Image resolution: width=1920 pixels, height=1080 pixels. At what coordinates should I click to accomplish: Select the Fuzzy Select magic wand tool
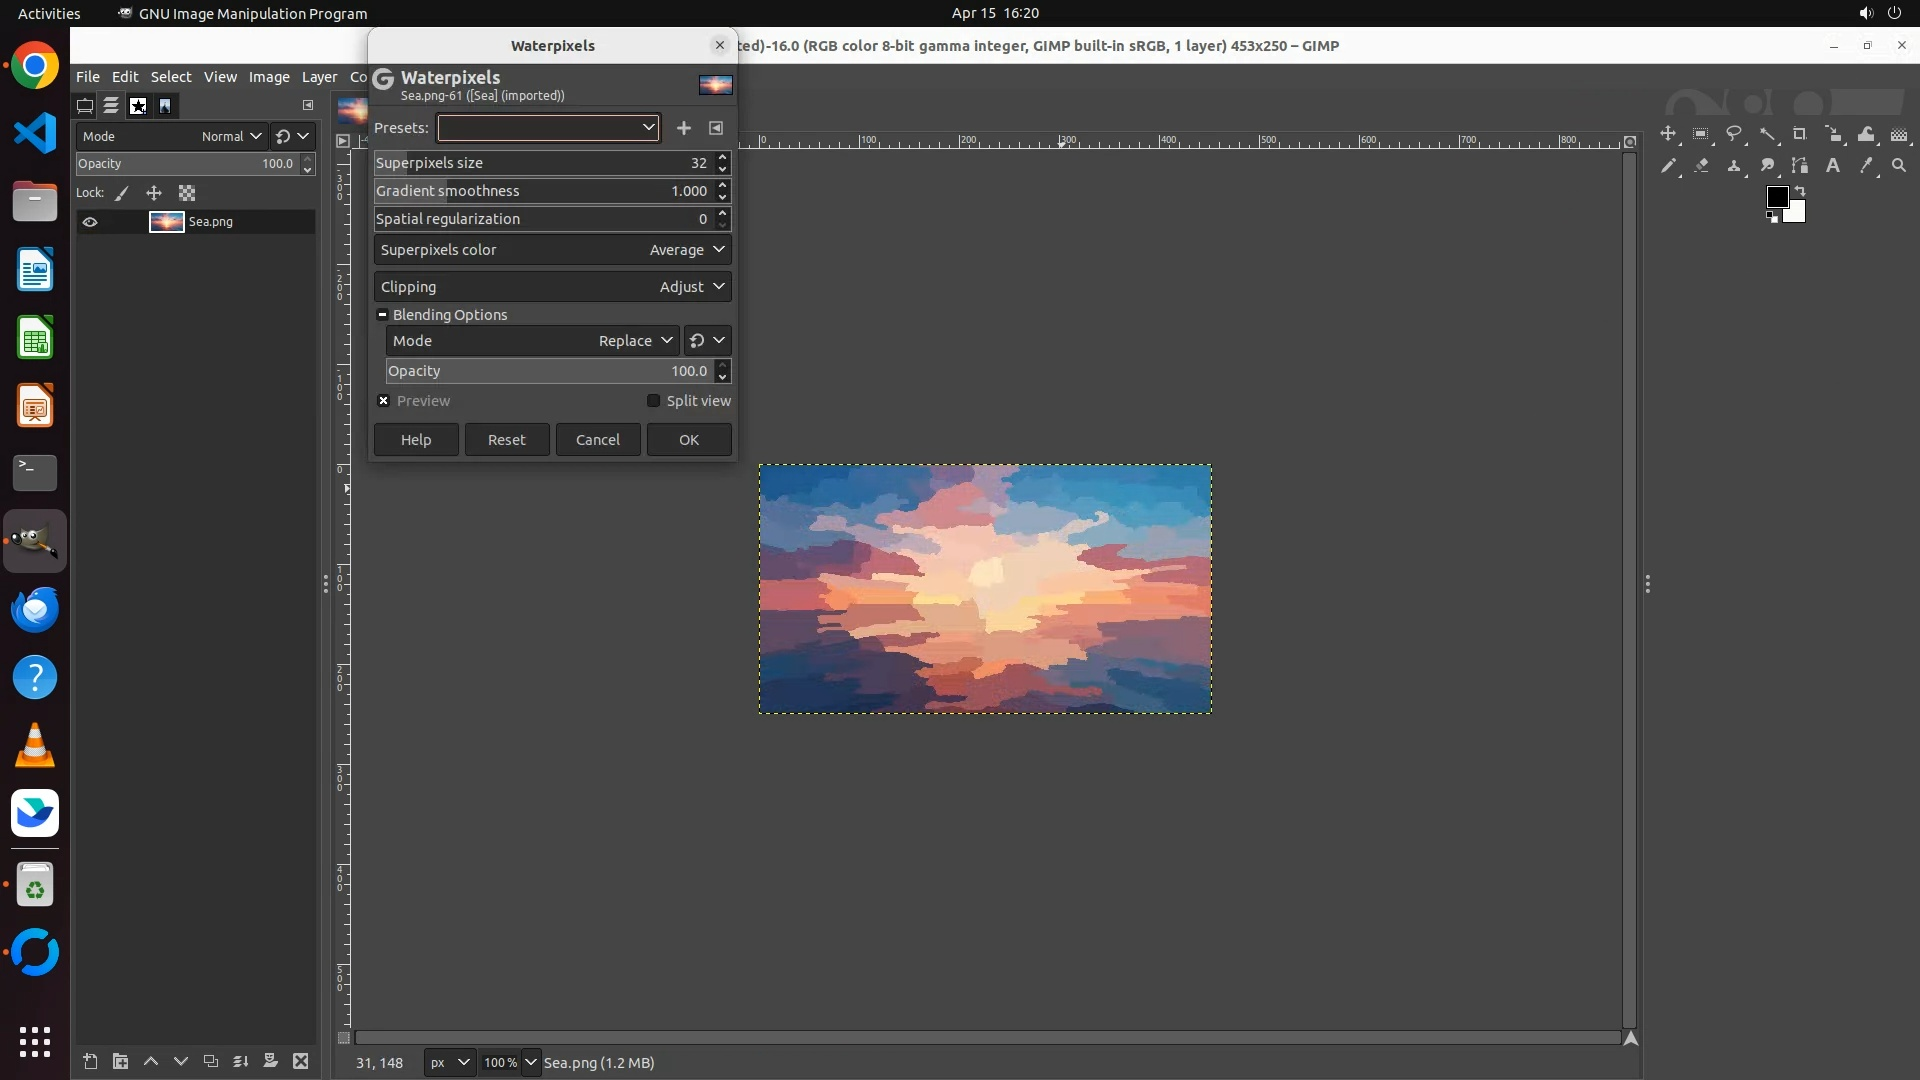tap(1767, 134)
